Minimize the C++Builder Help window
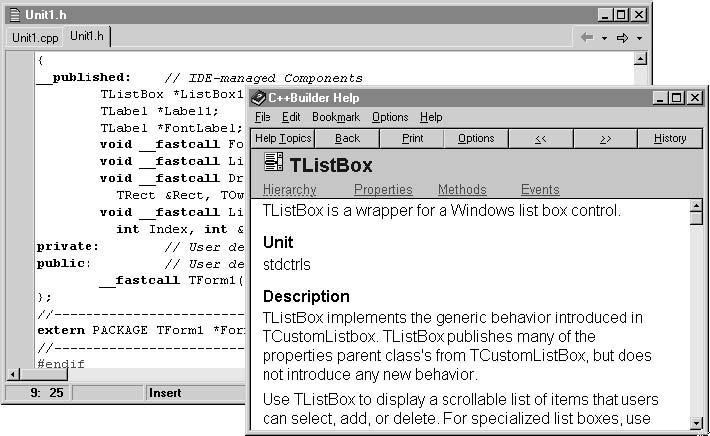This screenshot has width=710, height=436. [660, 98]
